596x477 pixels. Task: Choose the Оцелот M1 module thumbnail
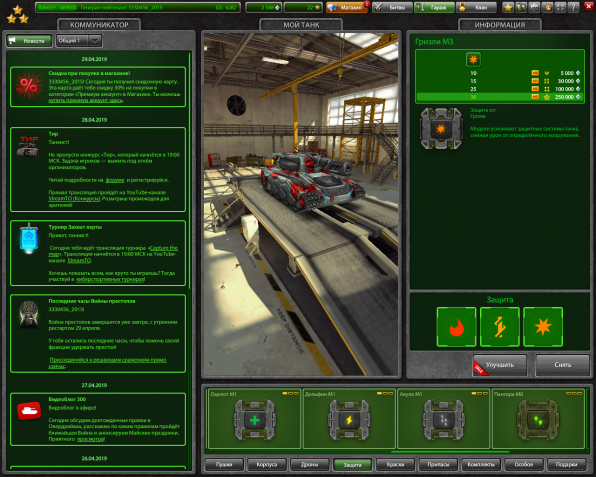coord(254,418)
